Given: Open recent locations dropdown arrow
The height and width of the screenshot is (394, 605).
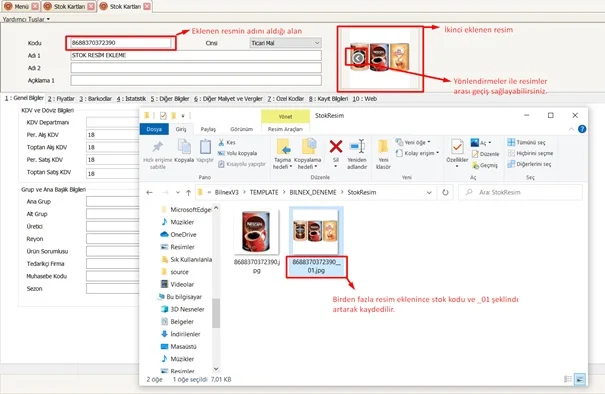Looking at the screenshot, I should point(177,192).
